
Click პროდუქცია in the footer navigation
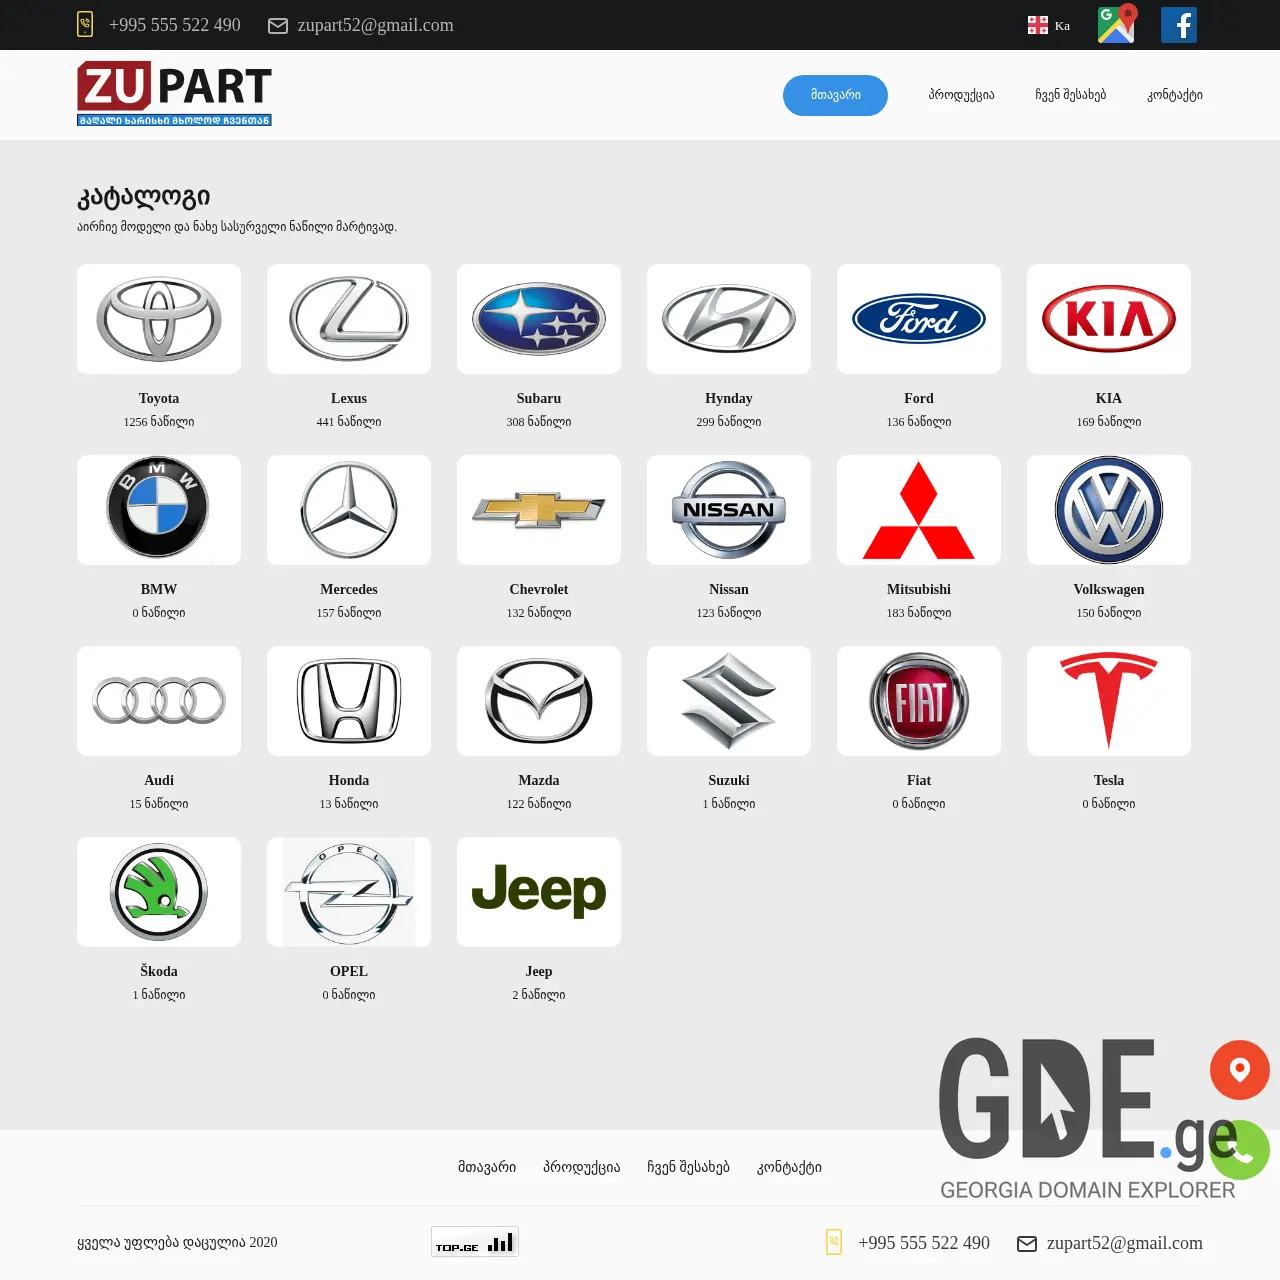click(581, 1167)
